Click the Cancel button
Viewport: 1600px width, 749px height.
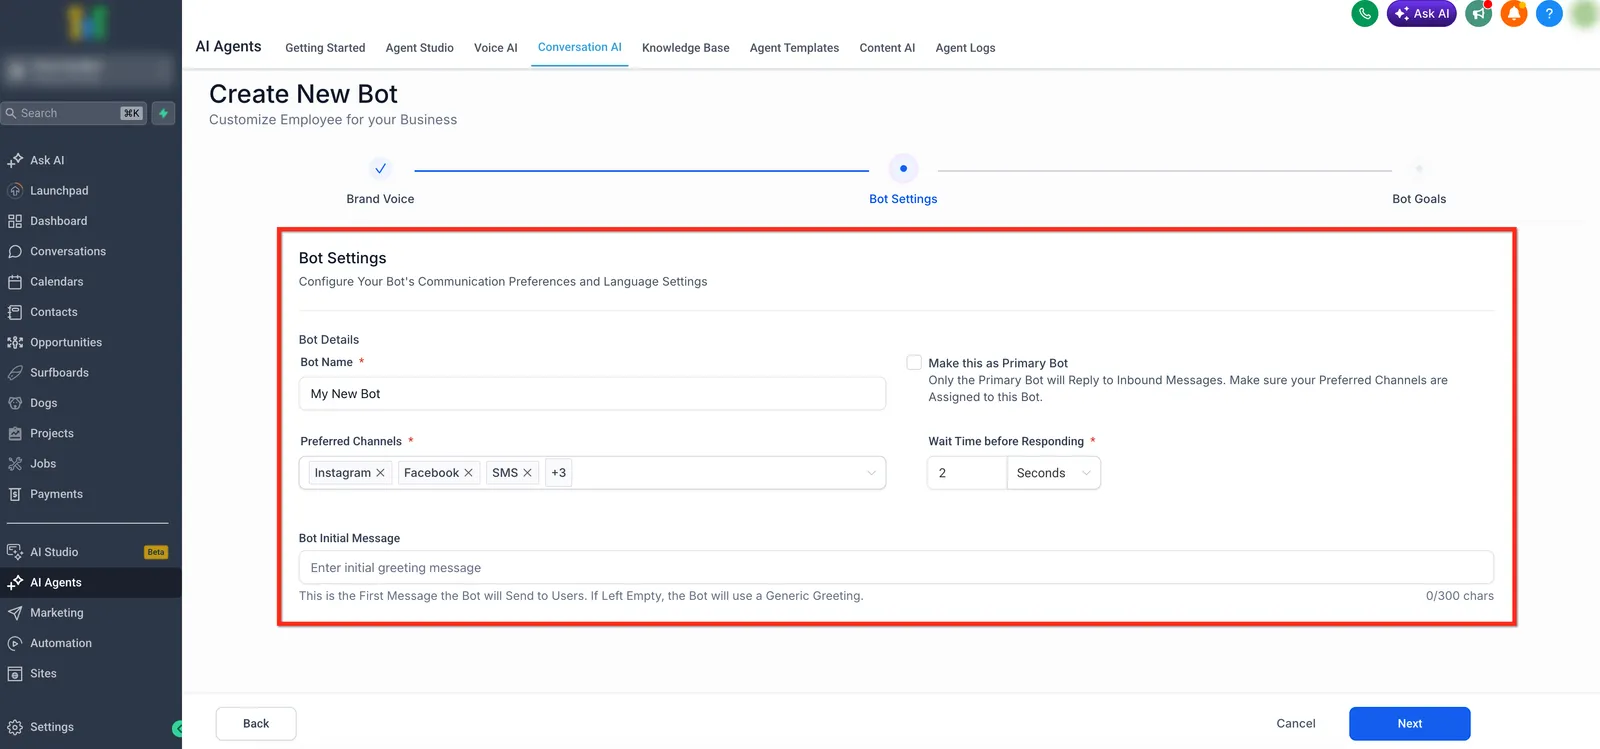coord(1296,724)
